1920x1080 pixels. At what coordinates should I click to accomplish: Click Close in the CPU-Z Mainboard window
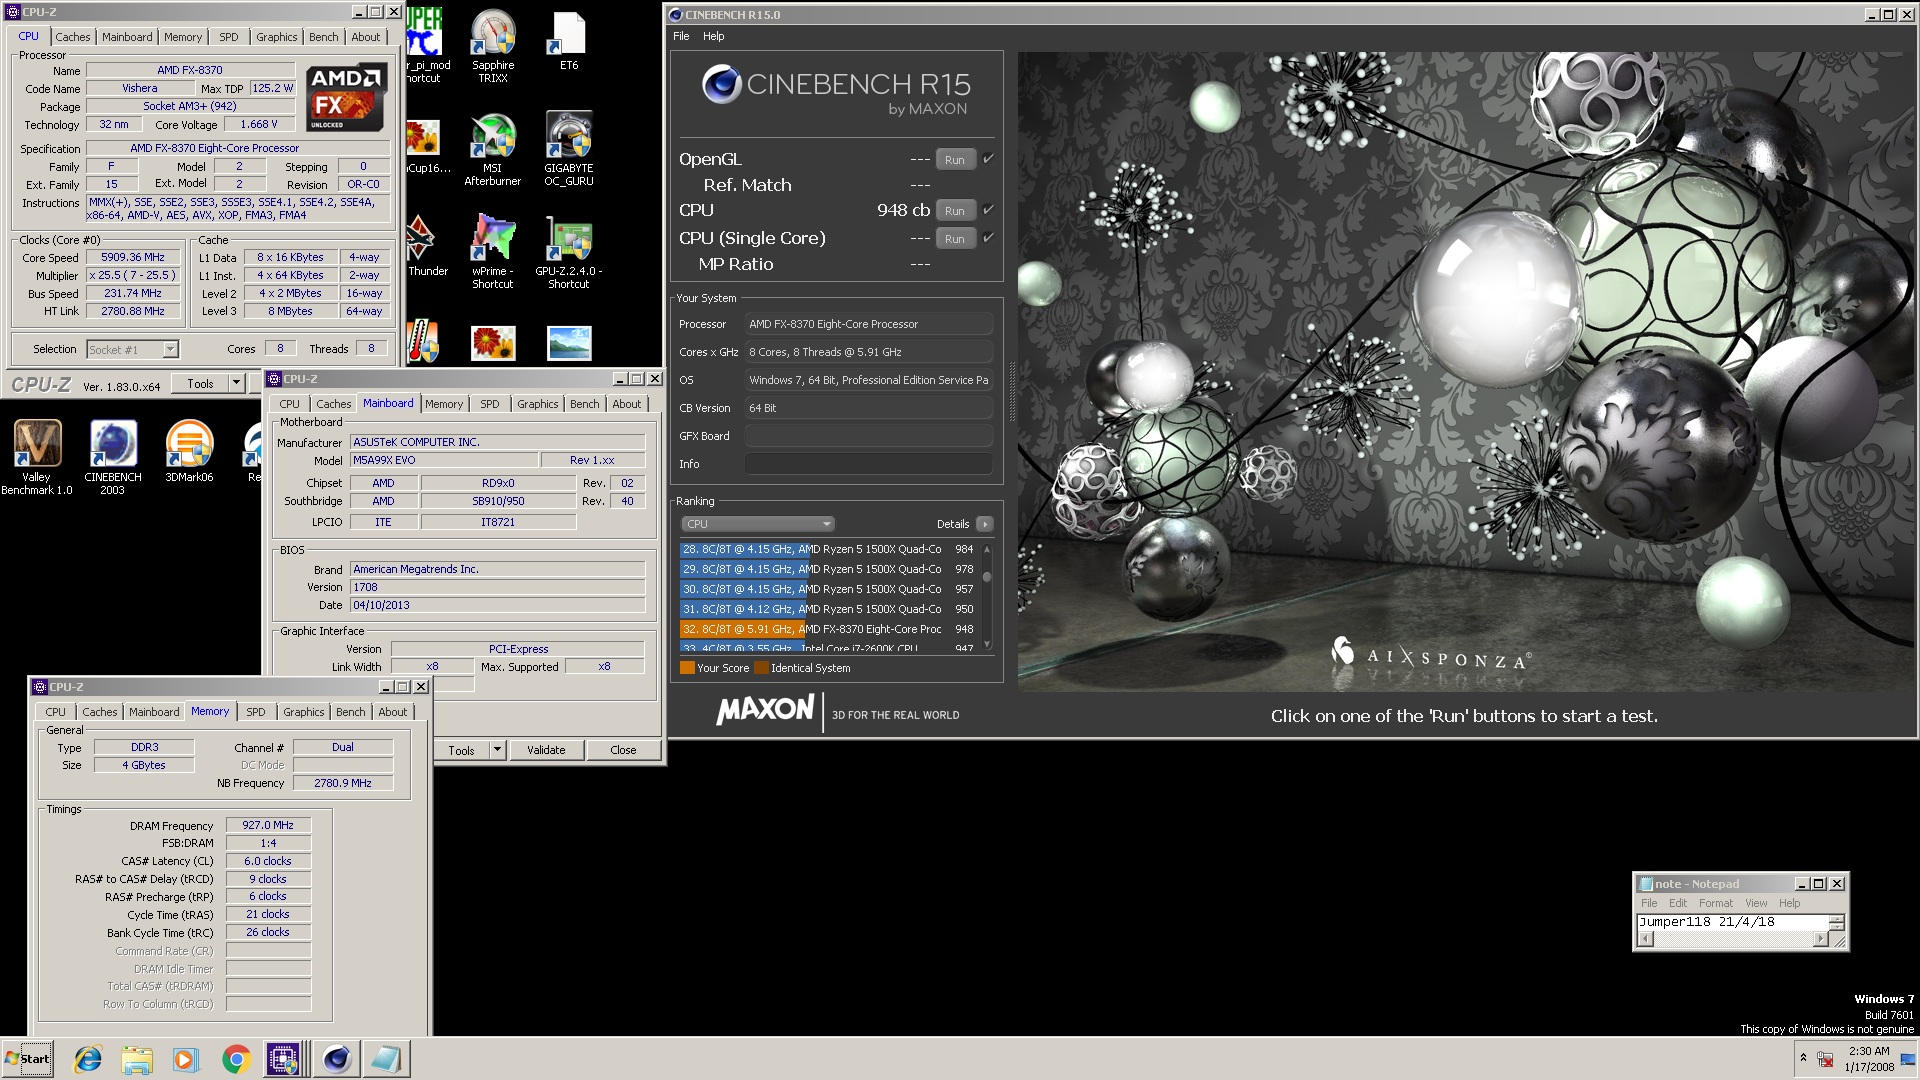tap(623, 750)
